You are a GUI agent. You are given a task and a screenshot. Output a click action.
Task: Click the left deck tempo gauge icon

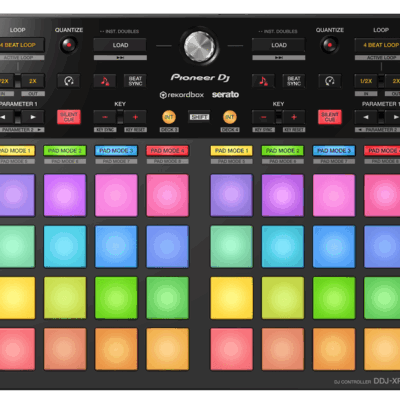tap(69, 81)
